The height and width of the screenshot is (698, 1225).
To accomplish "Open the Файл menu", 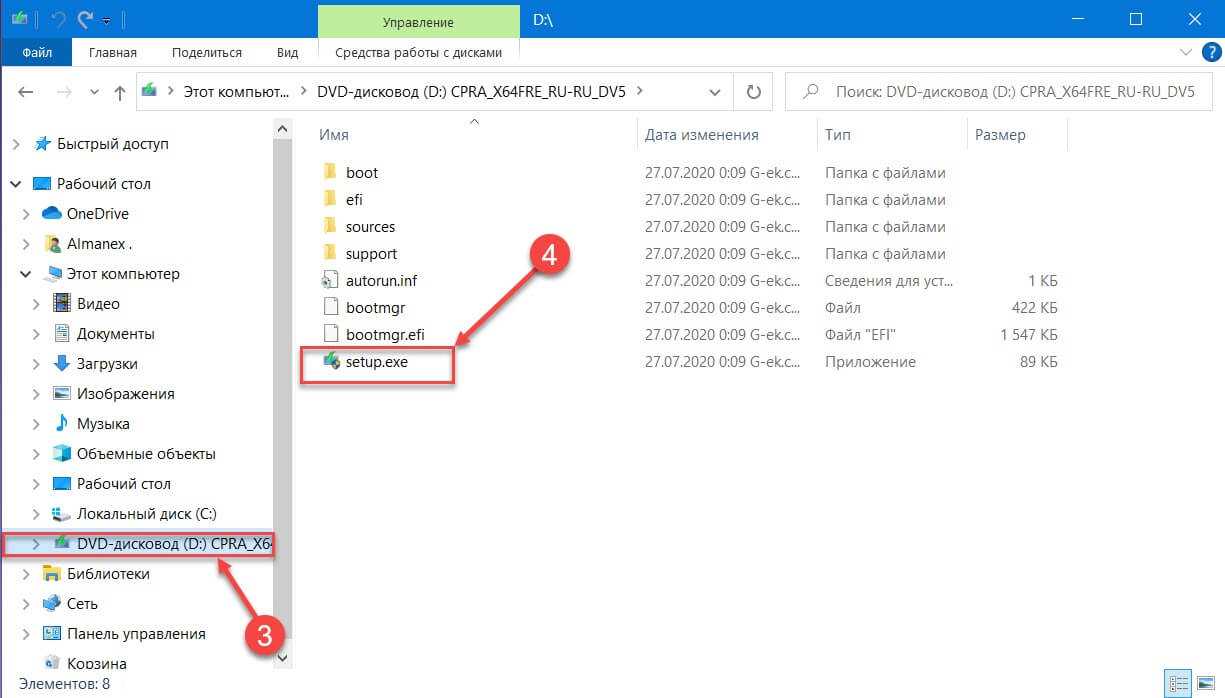I will [x=37, y=52].
